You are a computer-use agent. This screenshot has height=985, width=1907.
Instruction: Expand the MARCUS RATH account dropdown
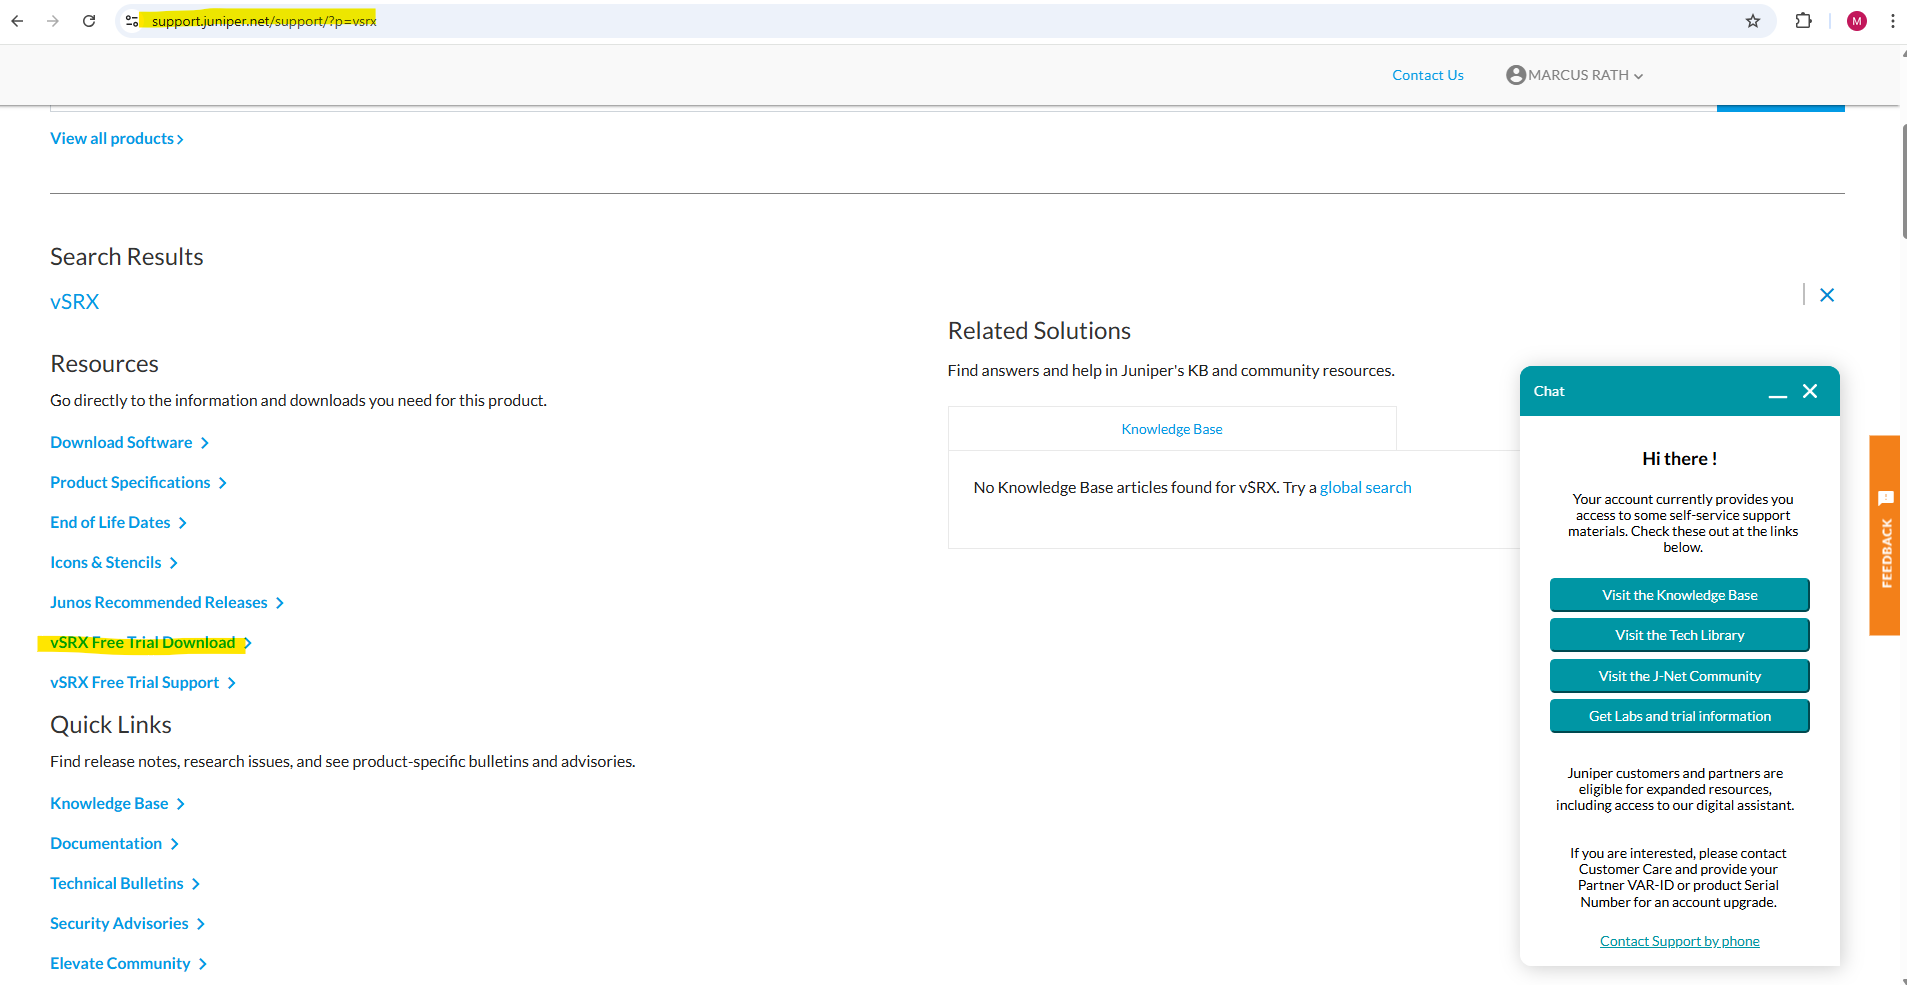1585,75
